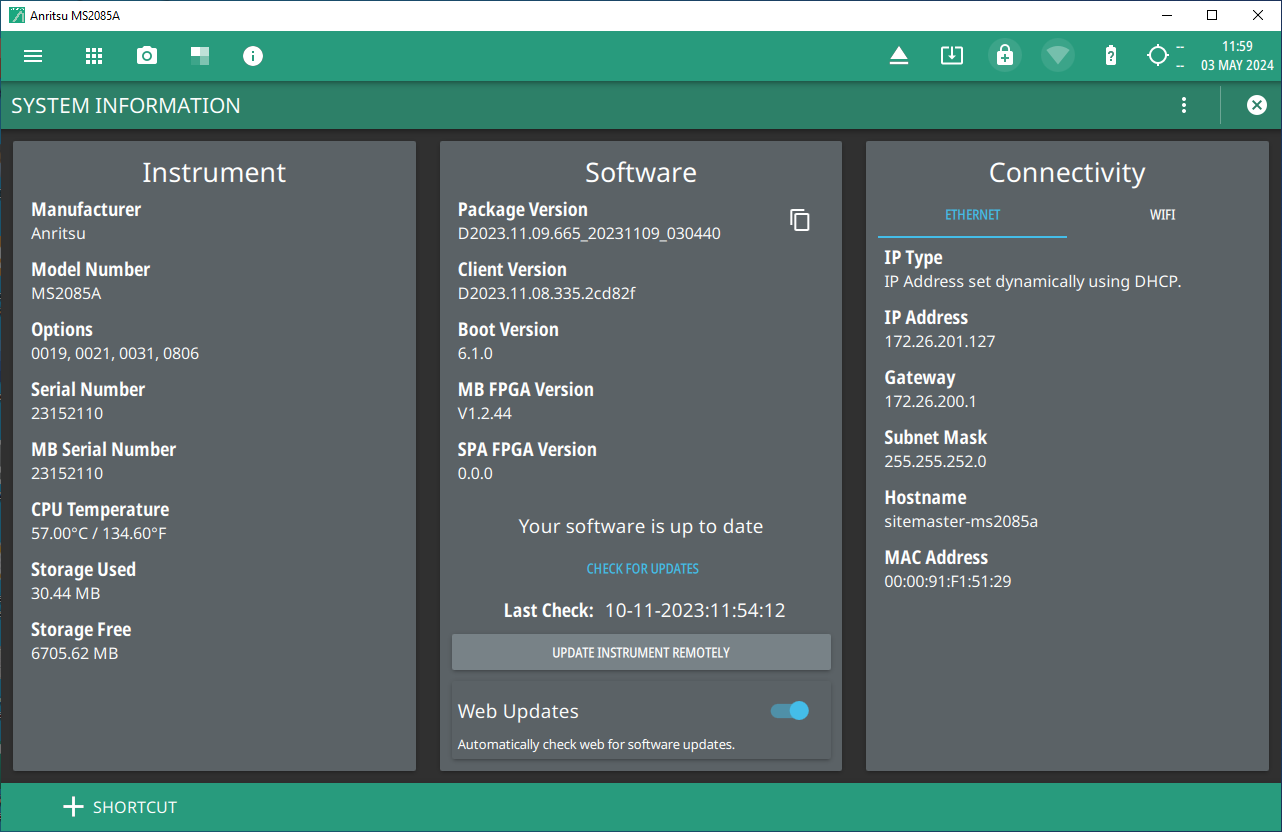Click the lock icon in toolbar
The height and width of the screenshot is (832, 1282).
point(1005,56)
